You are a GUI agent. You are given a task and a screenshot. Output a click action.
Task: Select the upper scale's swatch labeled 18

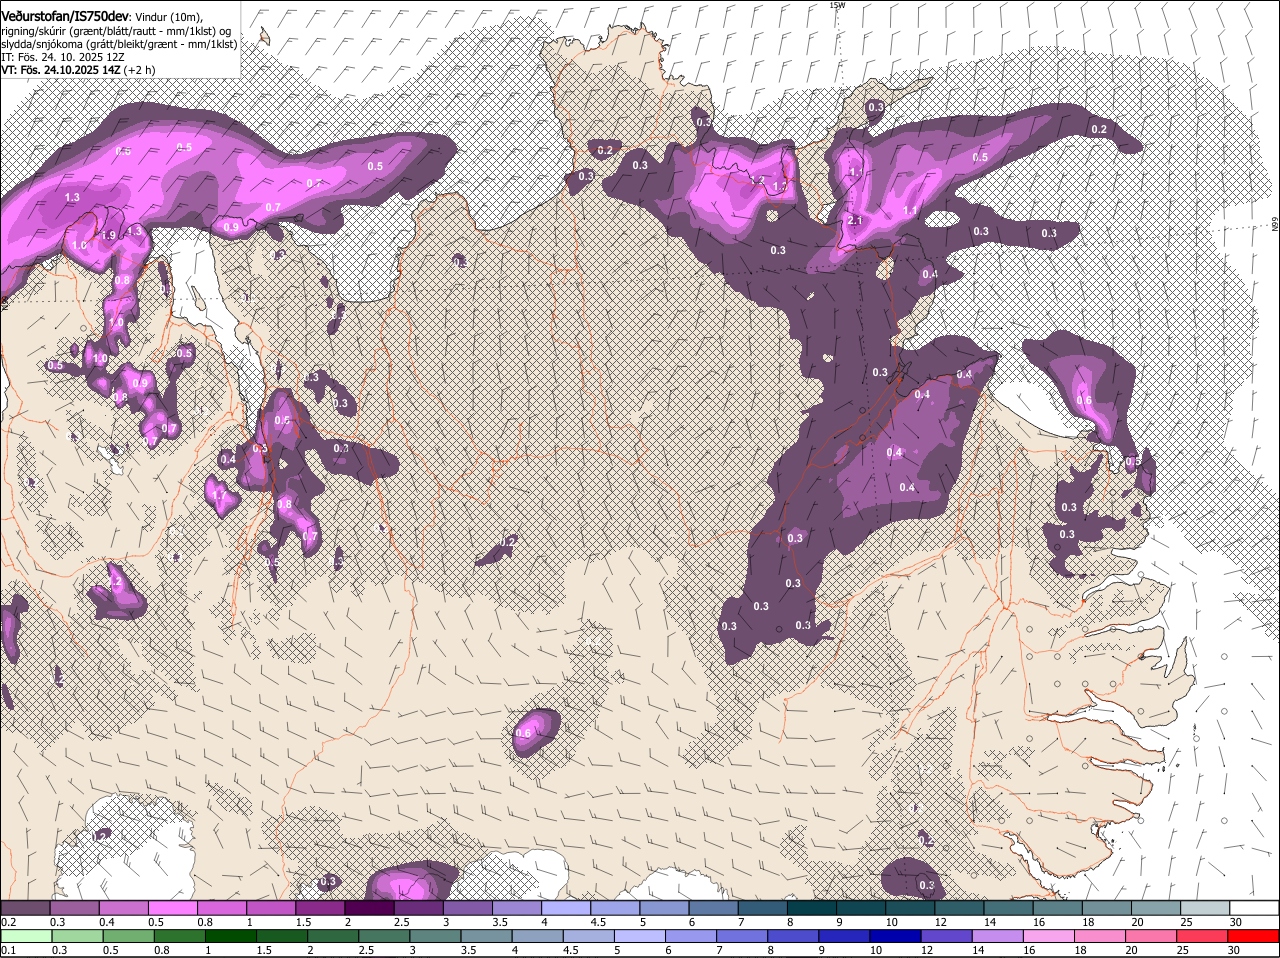pos(1105,907)
